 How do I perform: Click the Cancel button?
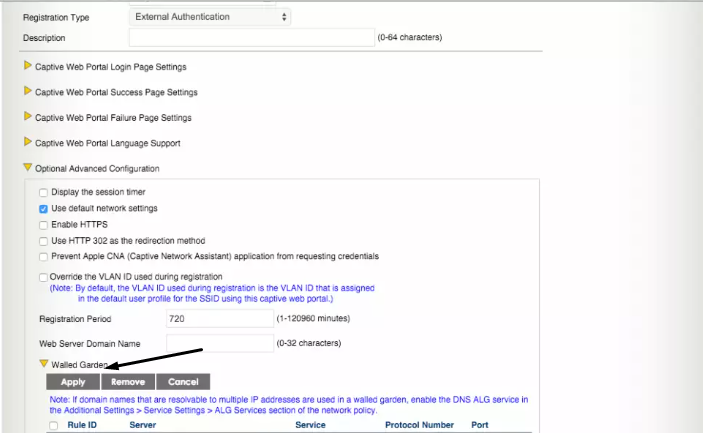coord(183,382)
